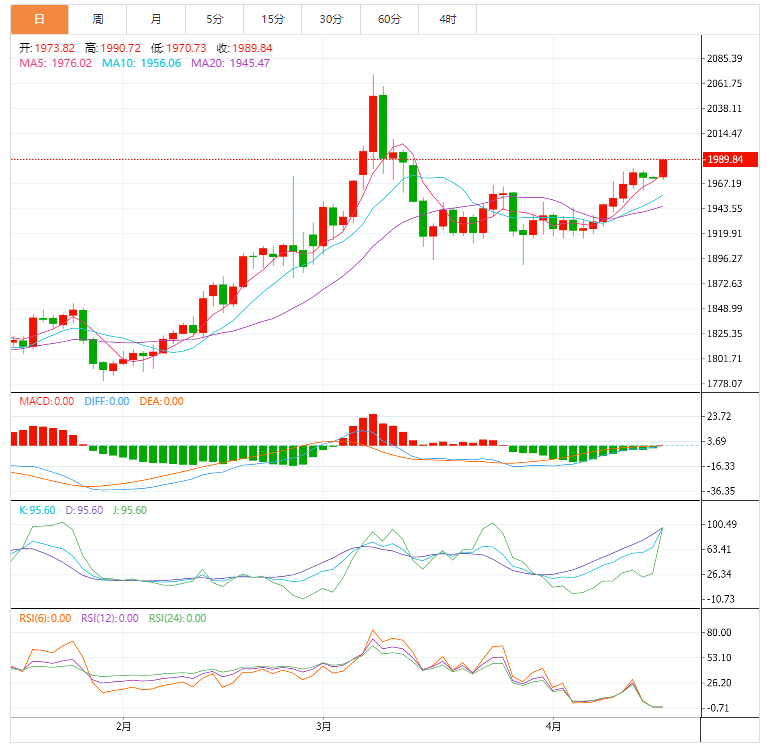Click the MACD:0.00 label
769x753 pixels.
[x=47, y=401]
